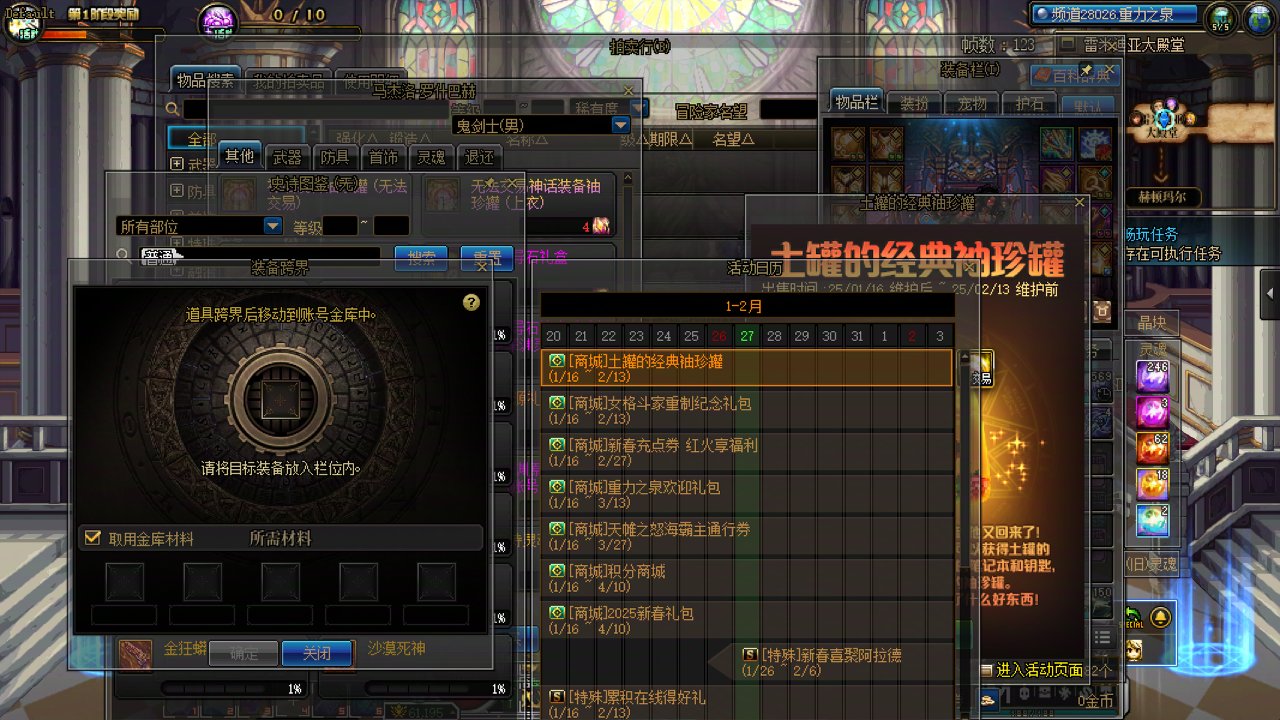Click 进入活动页面 link

[x=1040, y=670]
